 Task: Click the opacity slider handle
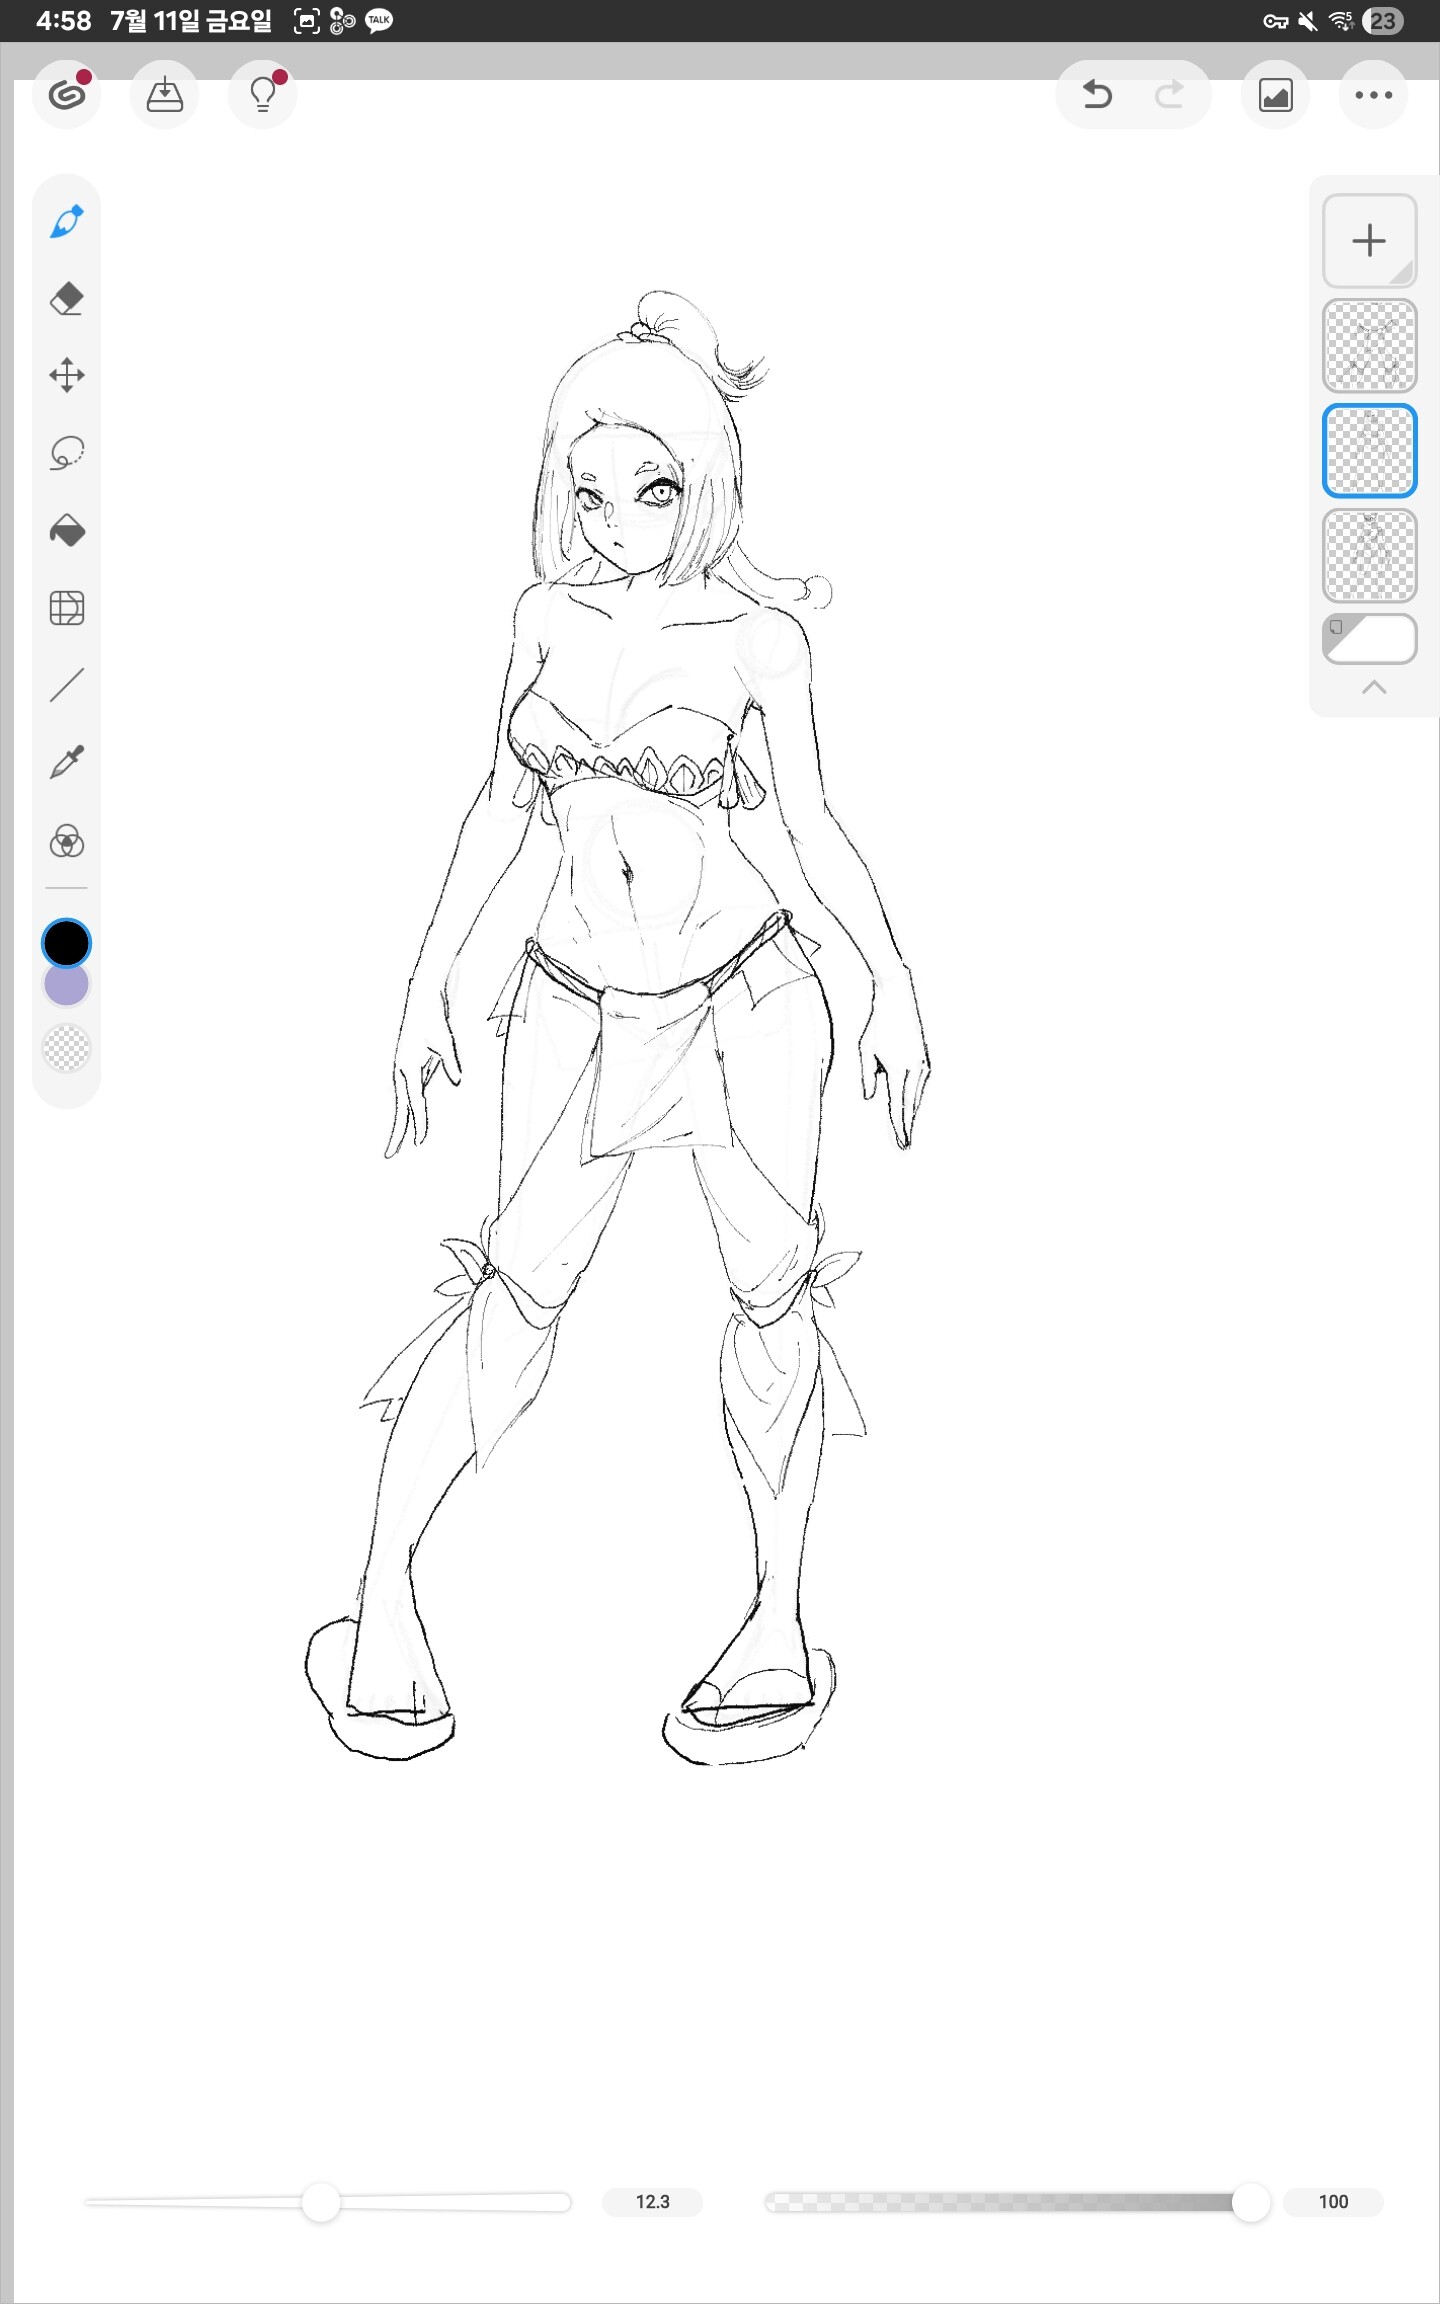pos(1250,2202)
